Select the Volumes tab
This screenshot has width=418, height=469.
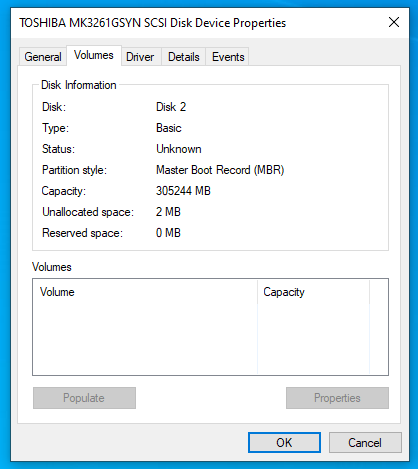[94, 55]
